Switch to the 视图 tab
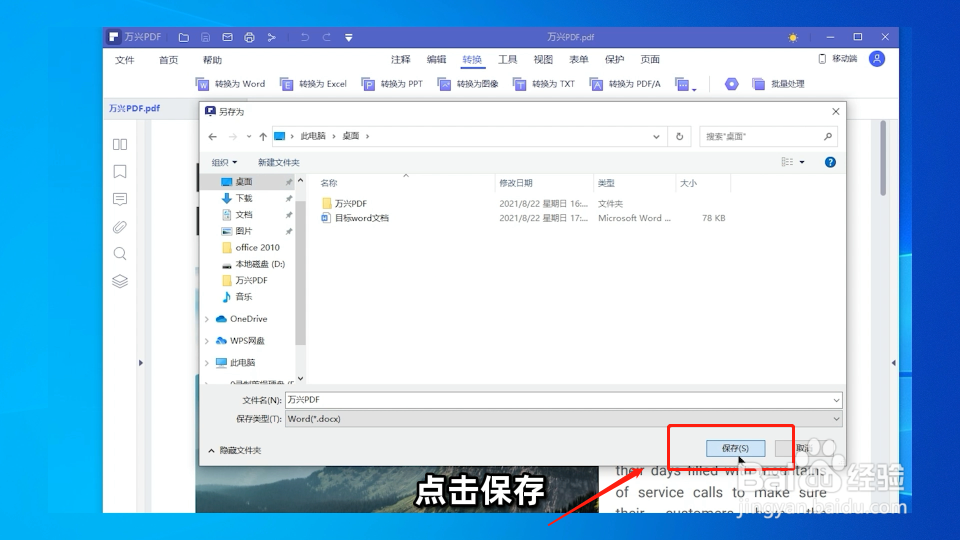Image resolution: width=960 pixels, height=540 pixels. click(543, 59)
